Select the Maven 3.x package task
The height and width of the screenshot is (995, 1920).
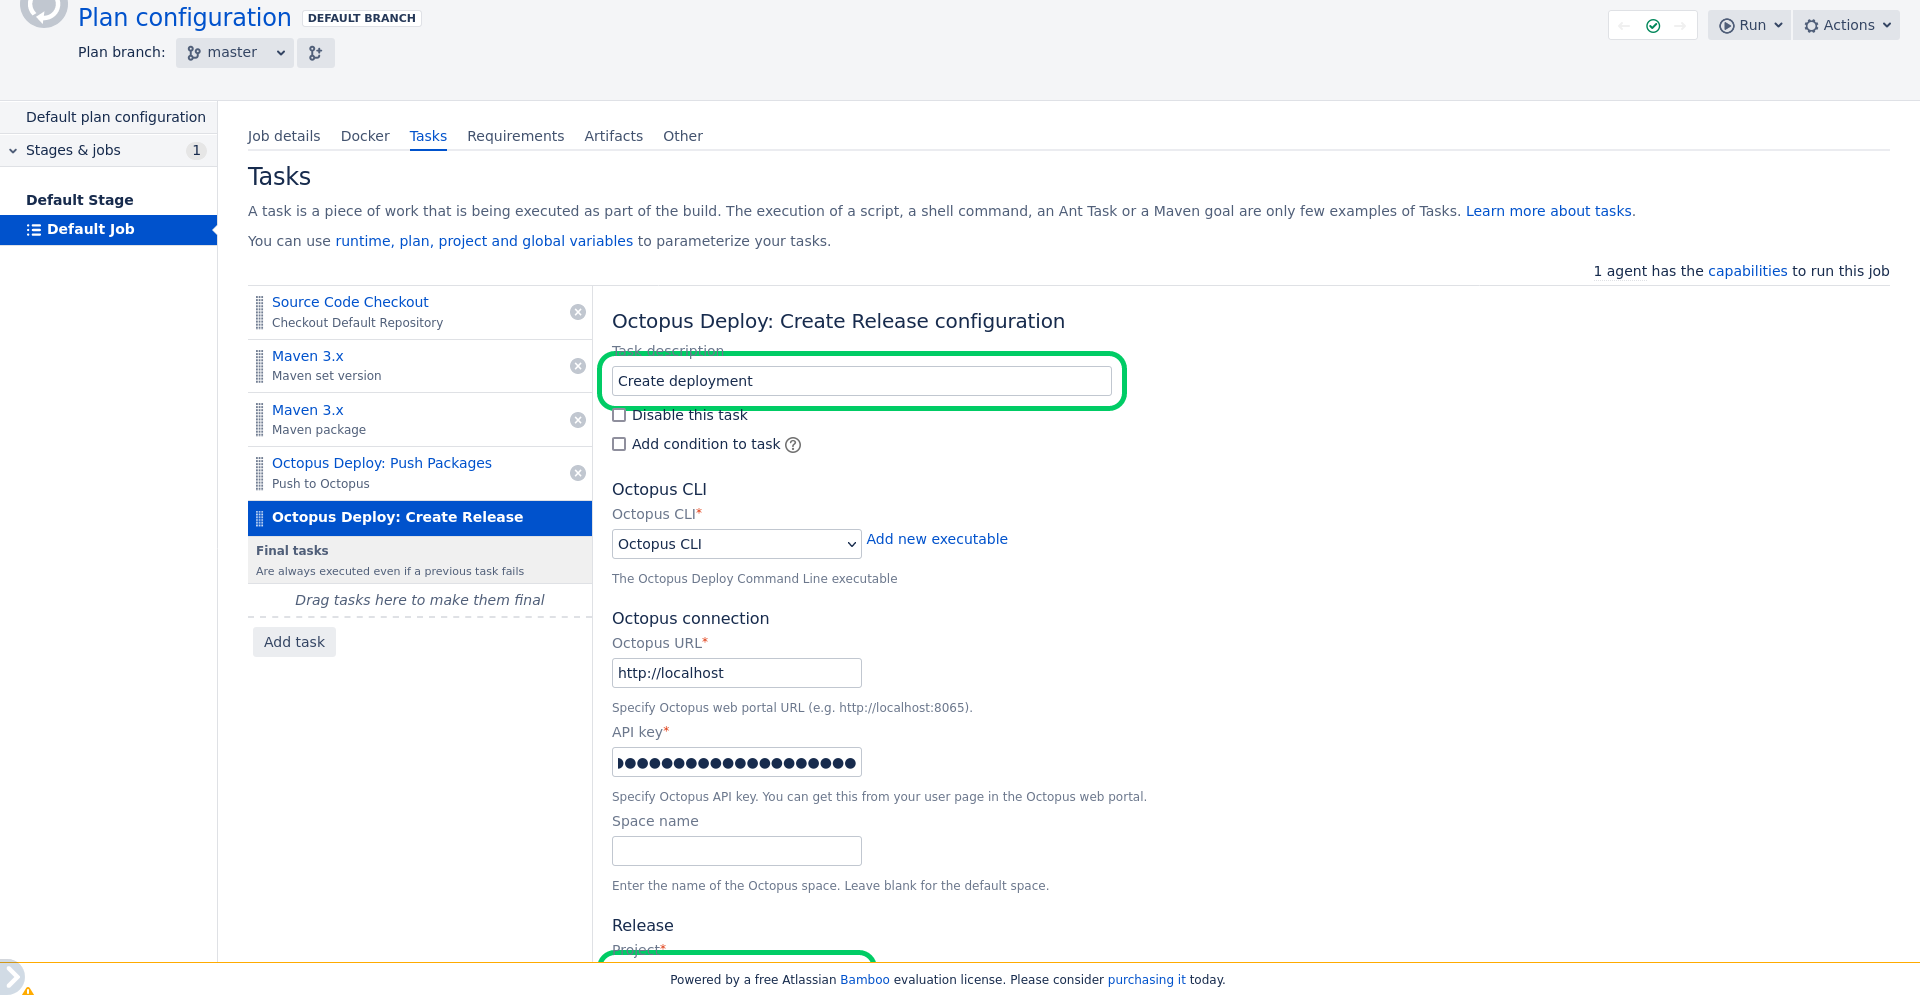click(x=307, y=410)
